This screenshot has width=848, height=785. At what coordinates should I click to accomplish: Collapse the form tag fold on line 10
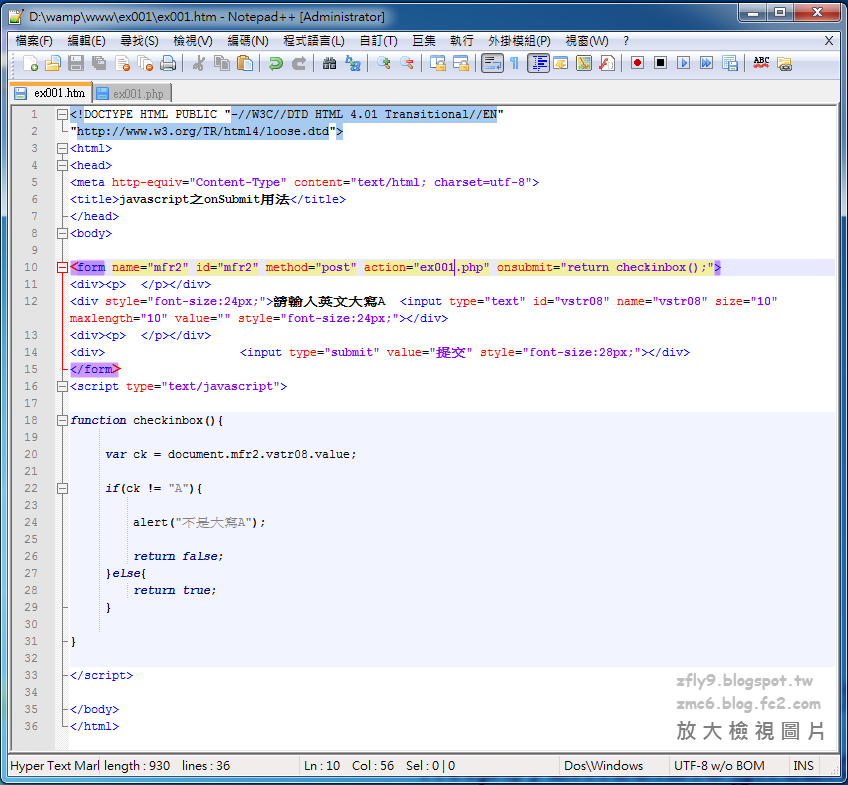click(62, 267)
